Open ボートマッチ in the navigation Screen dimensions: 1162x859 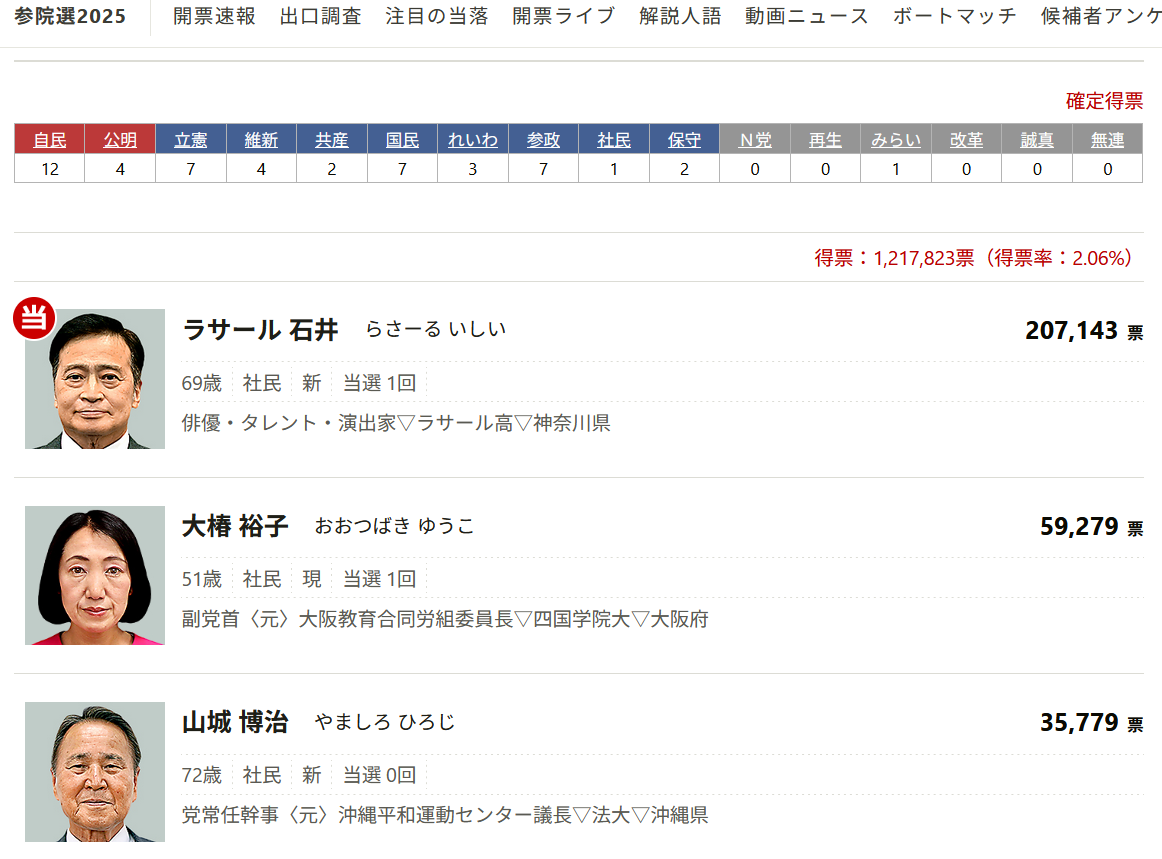point(955,16)
